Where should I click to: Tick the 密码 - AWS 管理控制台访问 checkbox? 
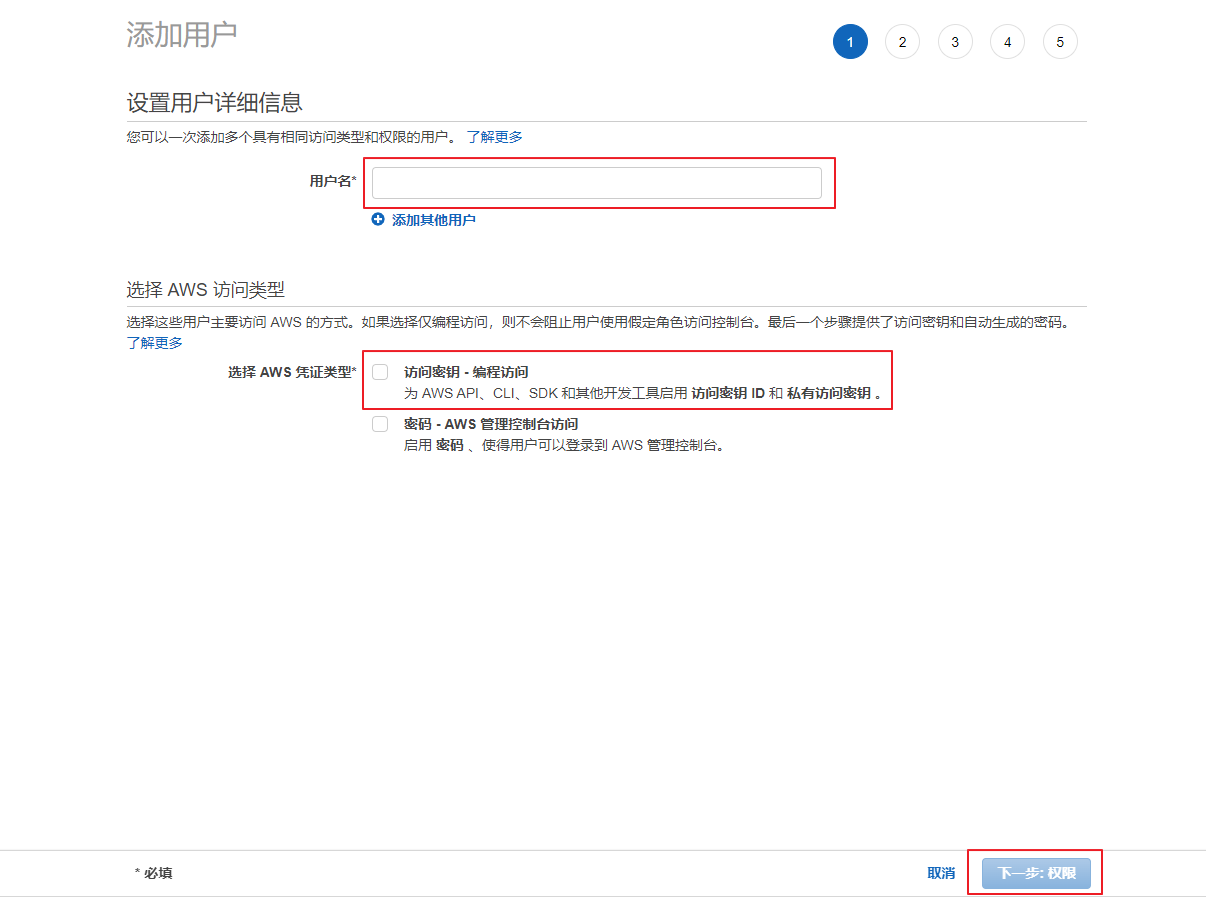[380, 424]
